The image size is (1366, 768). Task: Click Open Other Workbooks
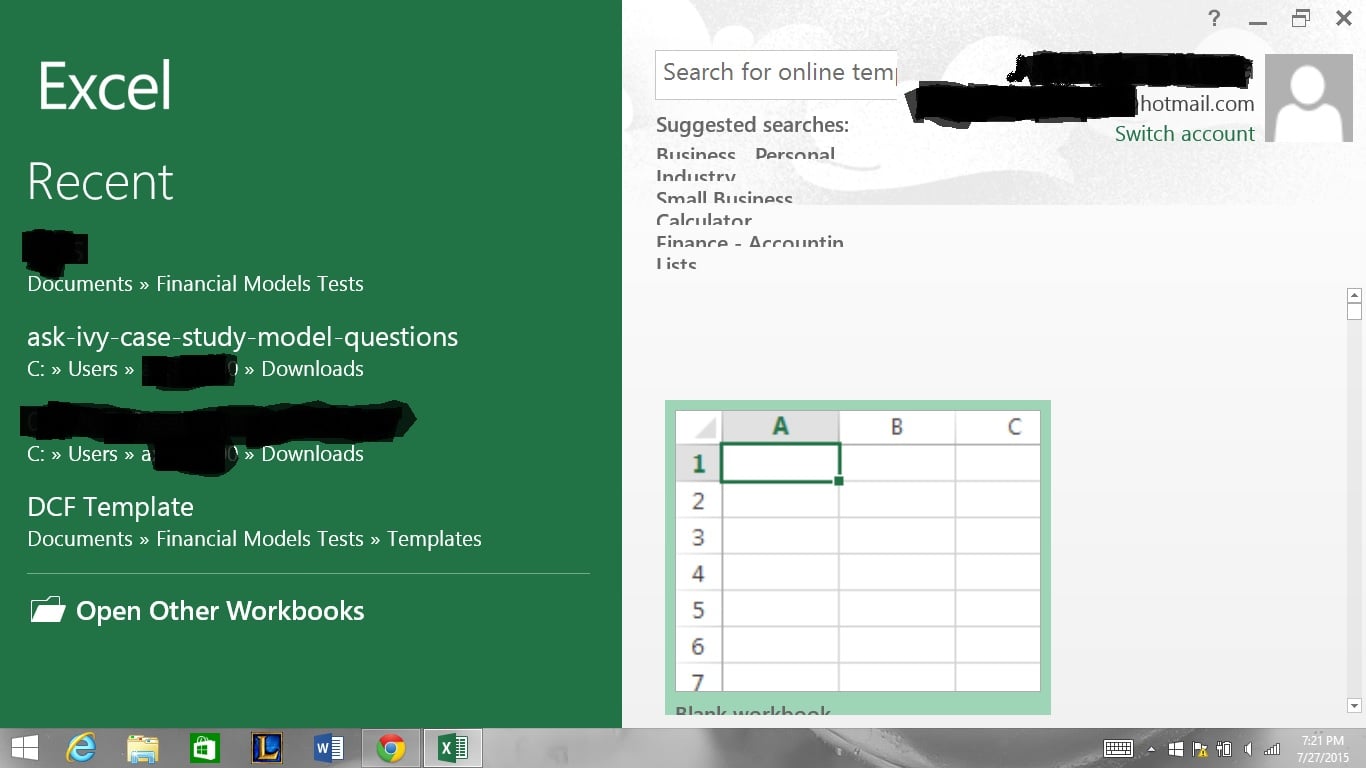tap(219, 611)
